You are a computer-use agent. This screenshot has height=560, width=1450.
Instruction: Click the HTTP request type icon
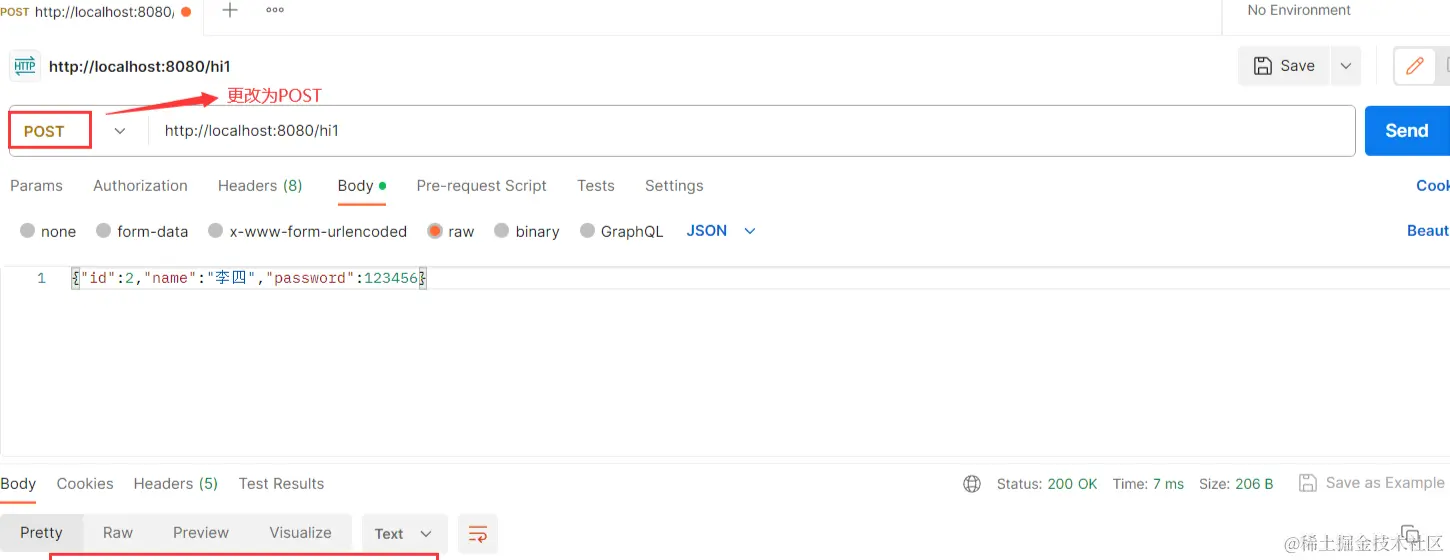[x=25, y=66]
